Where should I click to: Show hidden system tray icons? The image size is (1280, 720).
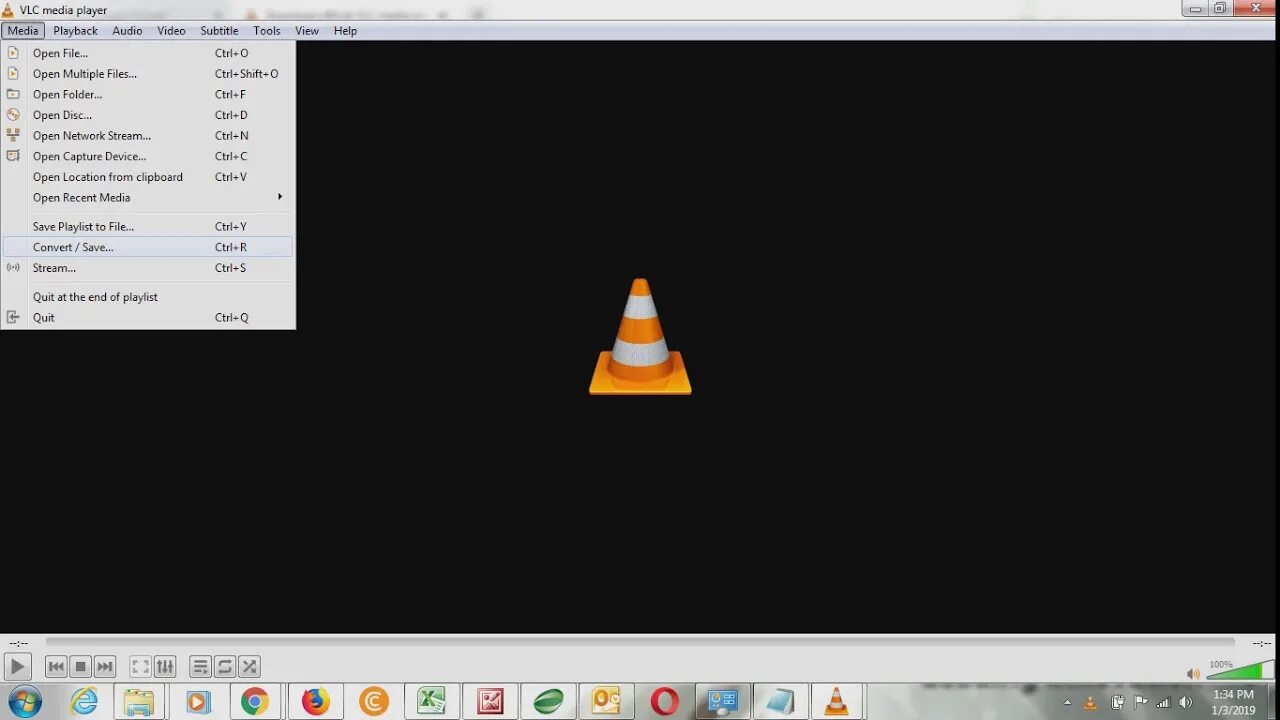tap(1068, 703)
